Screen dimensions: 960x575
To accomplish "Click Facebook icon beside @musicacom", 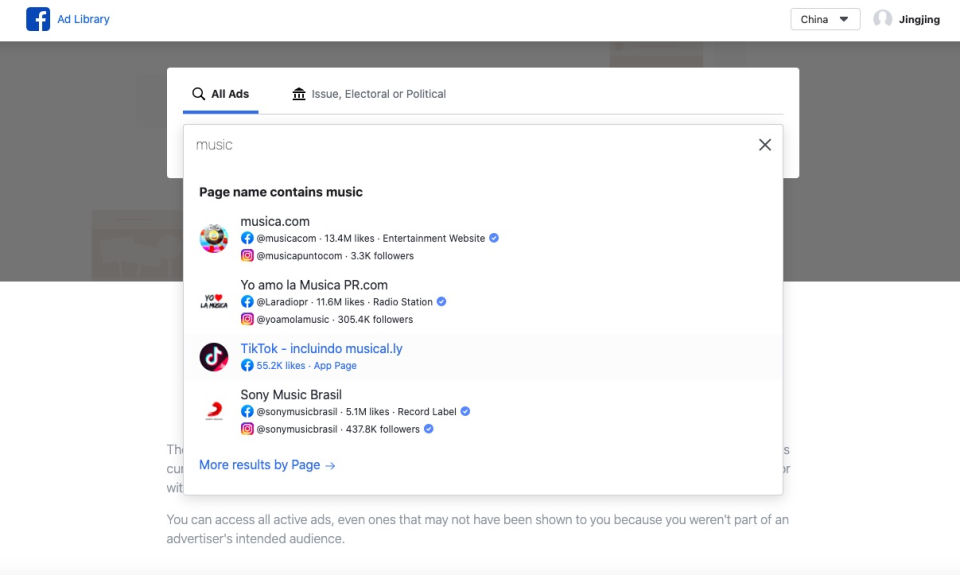I will (x=247, y=238).
